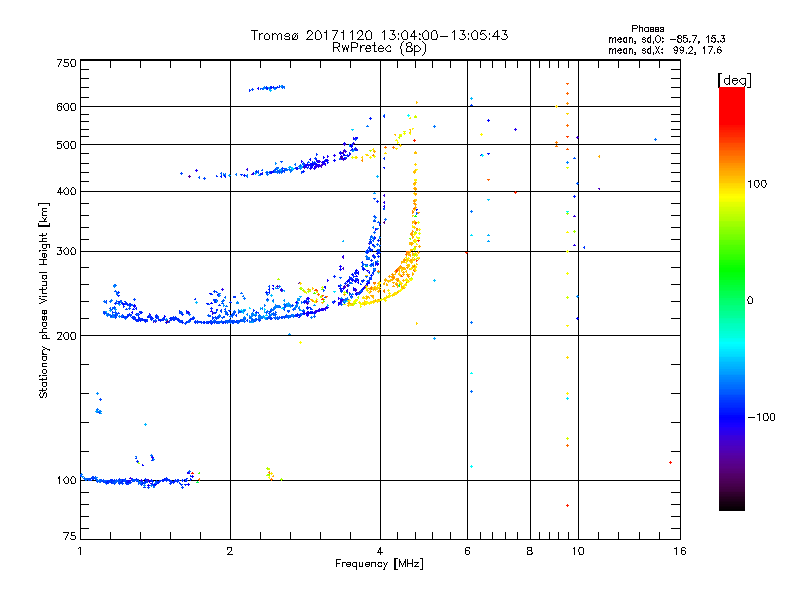Click y-axis label 200
Viewport: 800px width, 600px height.
coord(67,336)
